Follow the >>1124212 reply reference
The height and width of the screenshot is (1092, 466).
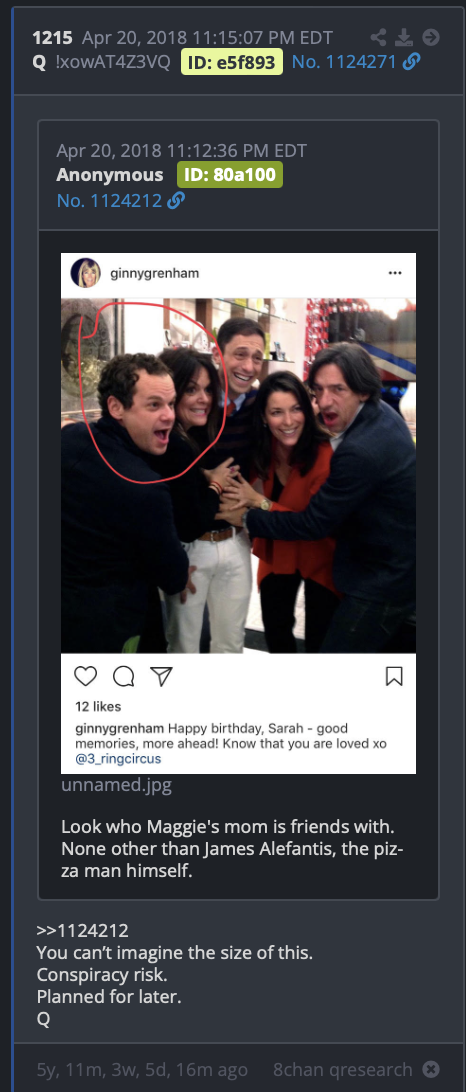coord(83,931)
